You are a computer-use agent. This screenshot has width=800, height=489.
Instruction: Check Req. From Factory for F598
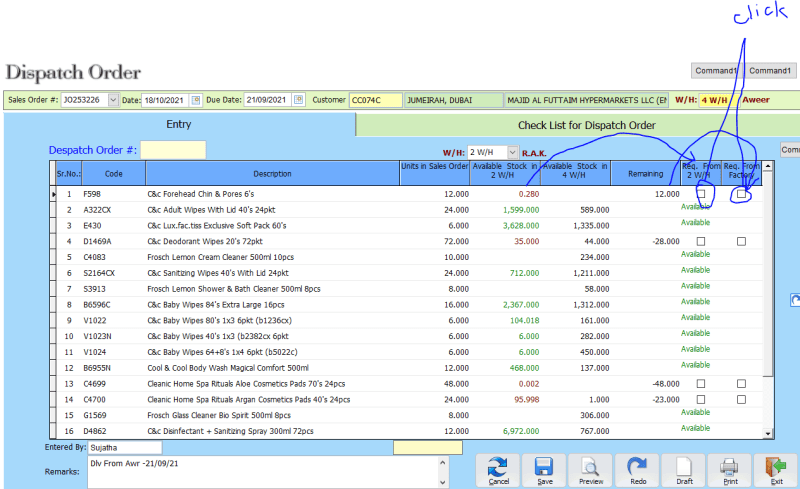coord(741,194)
